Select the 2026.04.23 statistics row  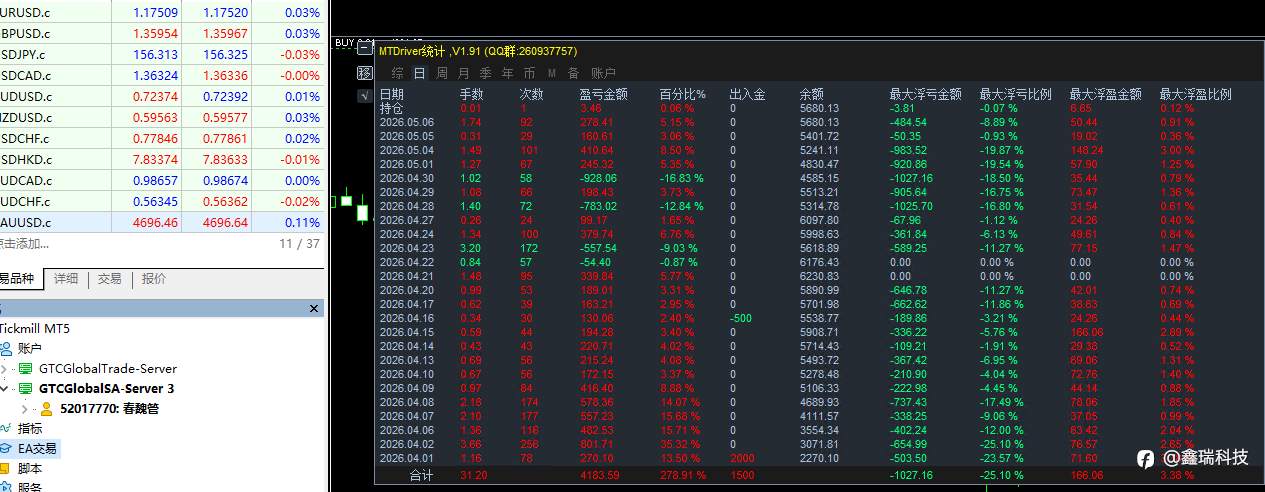[x=817, y=248]
